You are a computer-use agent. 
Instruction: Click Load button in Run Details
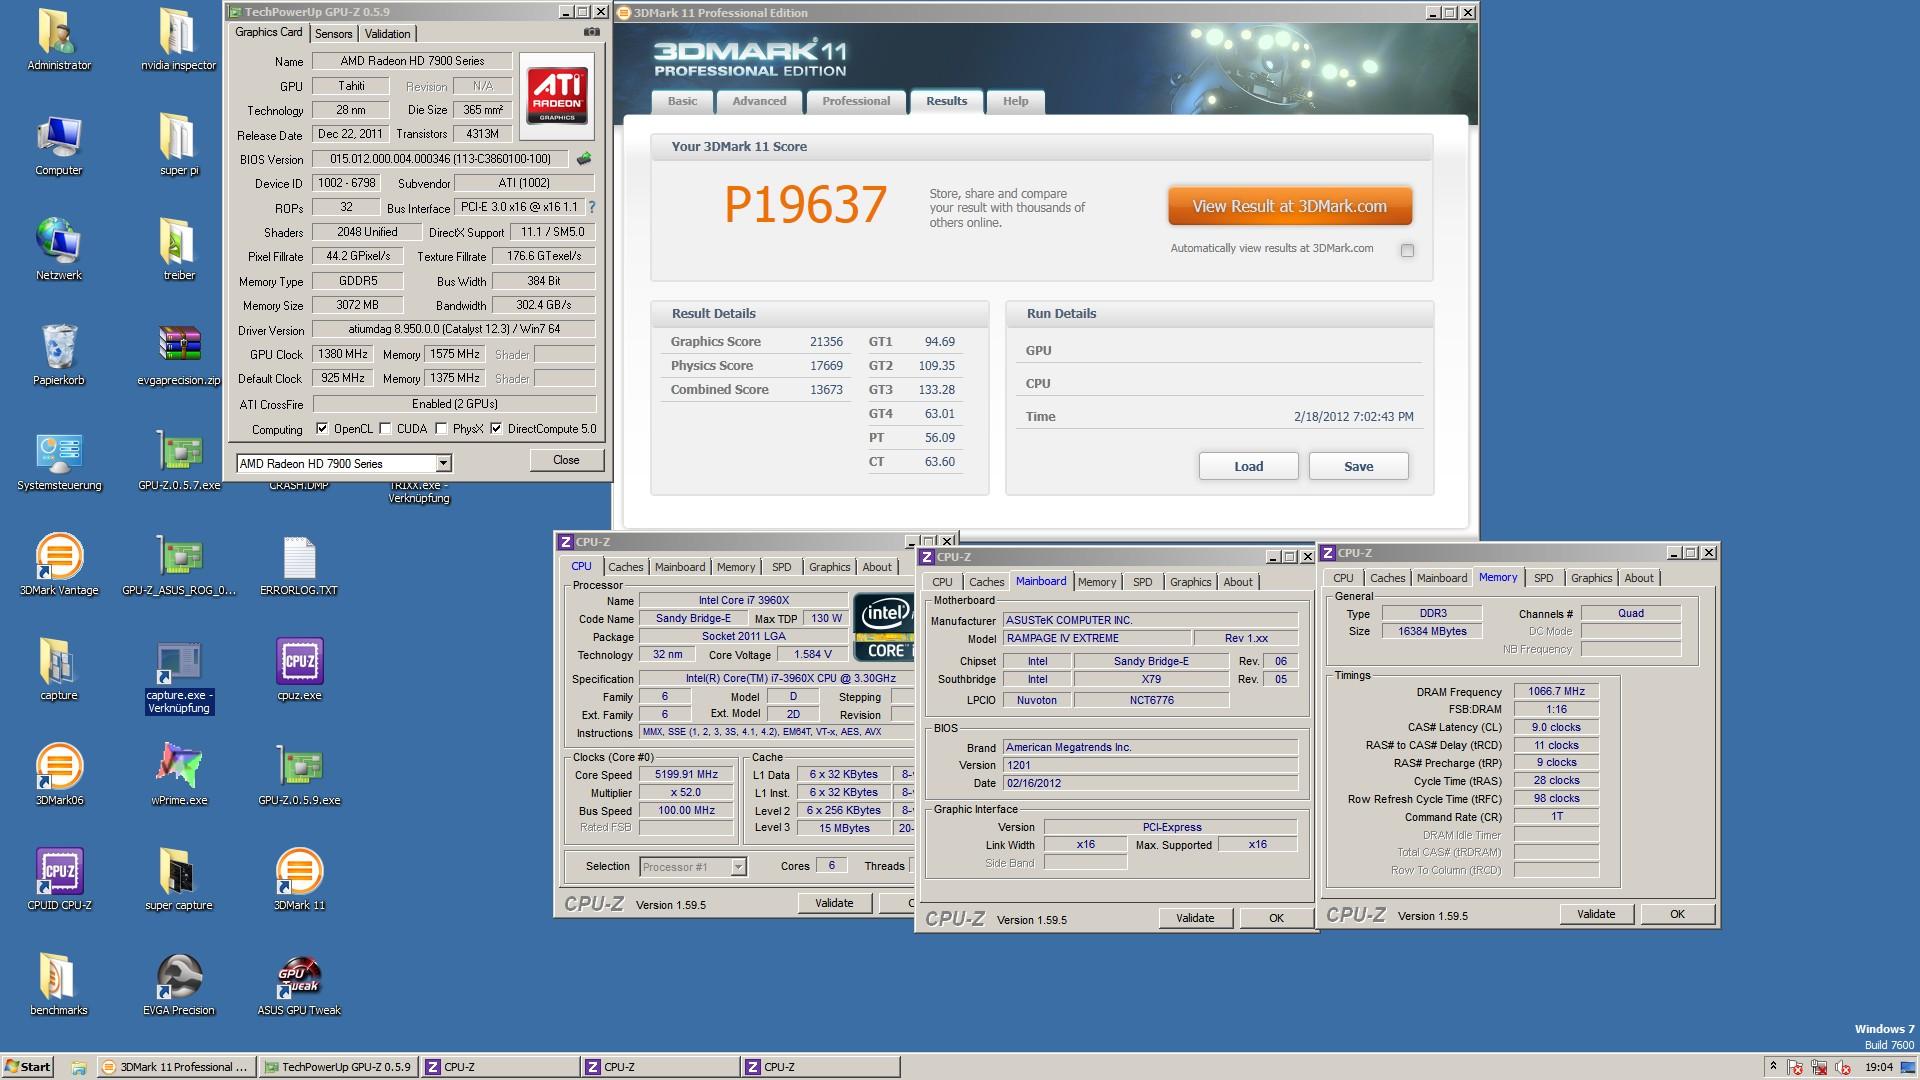(x=1248, y=466)
